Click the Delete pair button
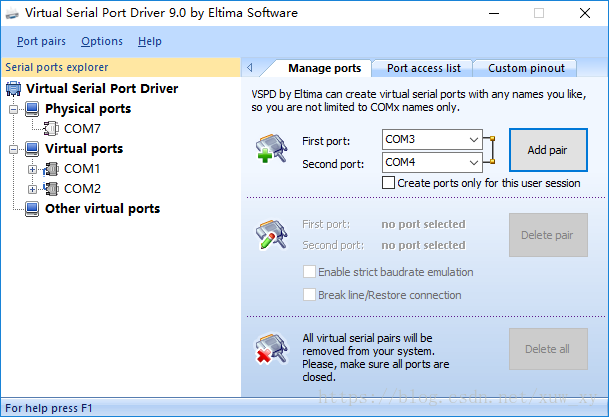 tap(548, 235)
